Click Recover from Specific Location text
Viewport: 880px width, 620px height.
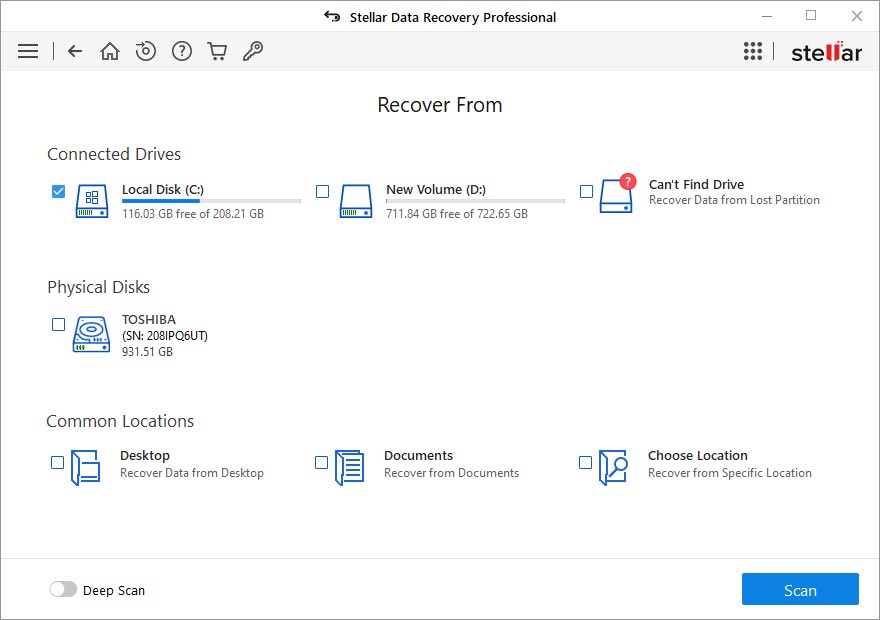(x=730, y=473)
